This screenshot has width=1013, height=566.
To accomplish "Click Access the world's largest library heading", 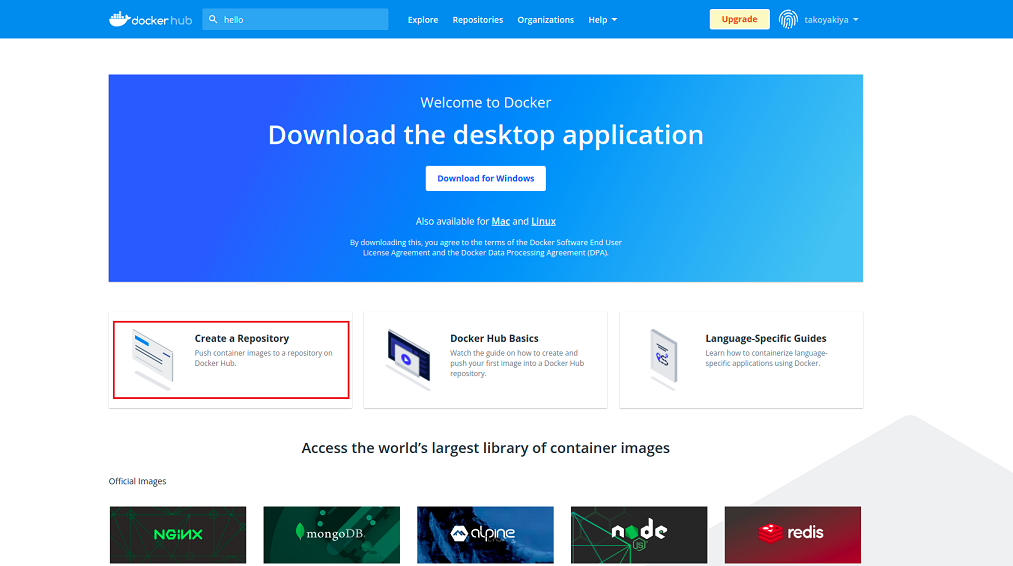I will tap(486, 448).
